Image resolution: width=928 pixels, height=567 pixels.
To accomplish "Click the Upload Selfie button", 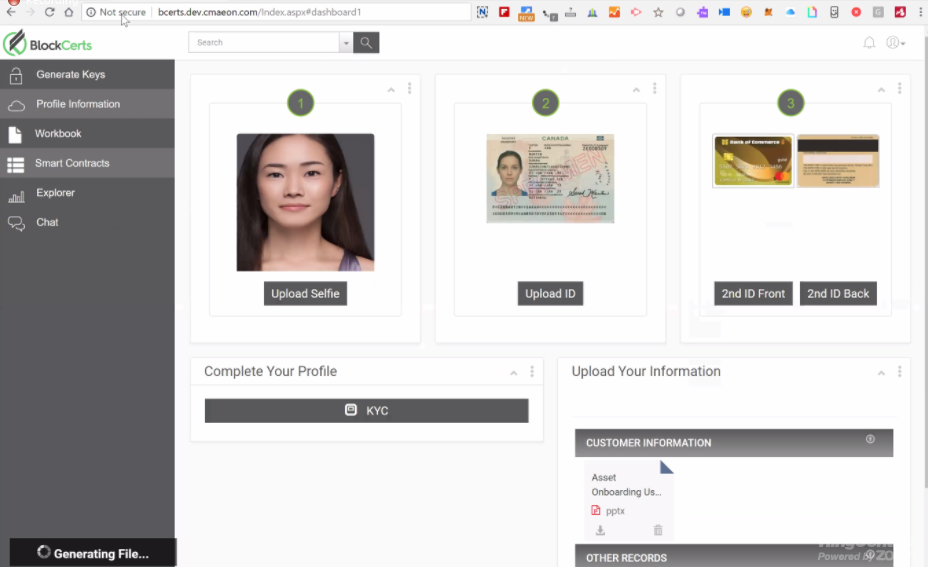I will (x=305, y=294).
